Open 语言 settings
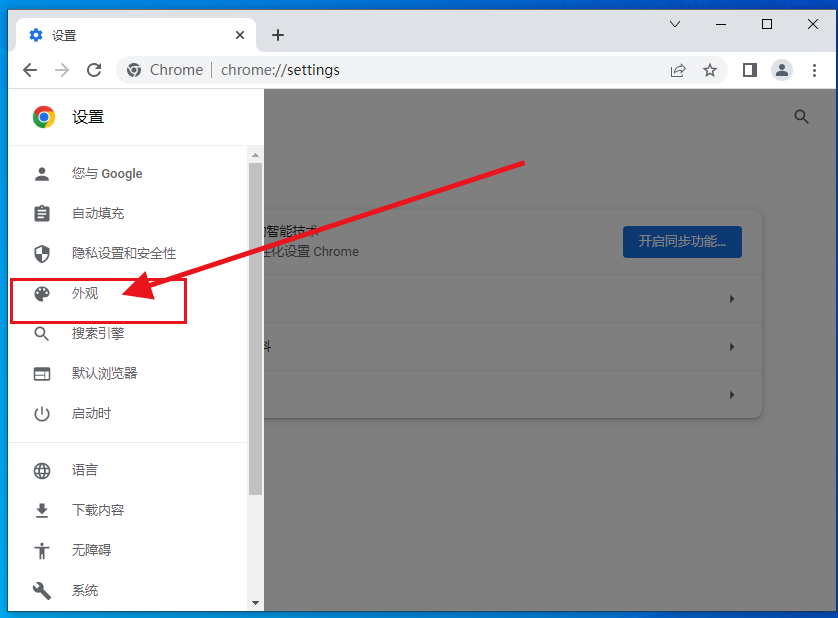Screen dimensions: 838x618 click(x=128, y=470)
